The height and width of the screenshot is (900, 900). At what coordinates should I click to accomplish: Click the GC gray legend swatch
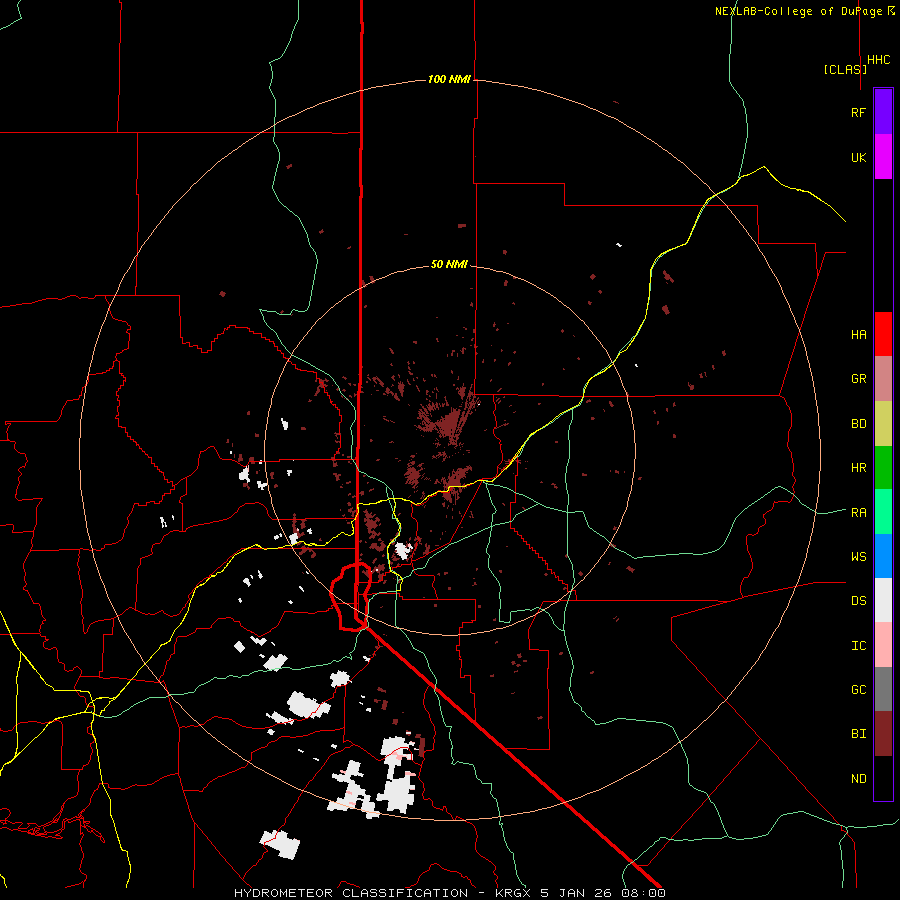tap(883, 689)
